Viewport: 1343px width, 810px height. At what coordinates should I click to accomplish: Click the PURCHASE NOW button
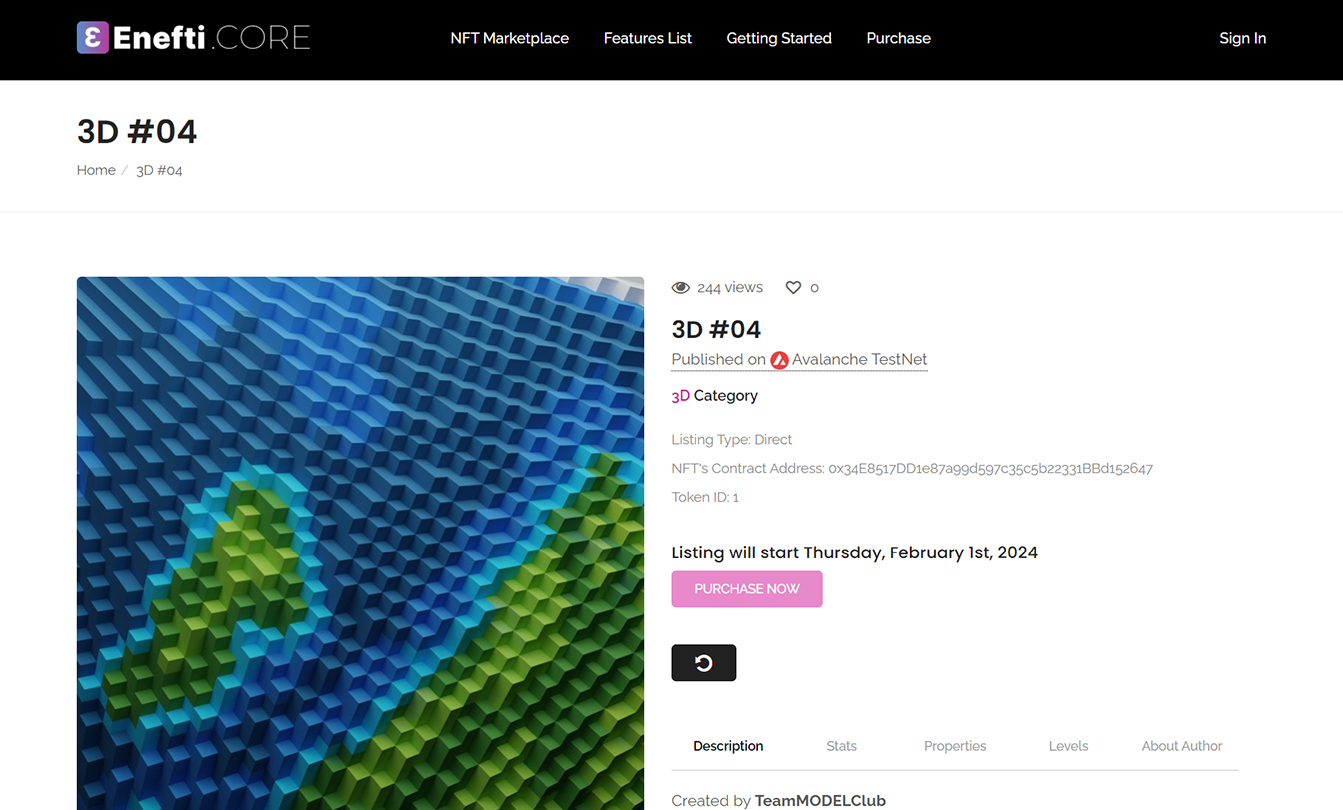tap(747, 589)
